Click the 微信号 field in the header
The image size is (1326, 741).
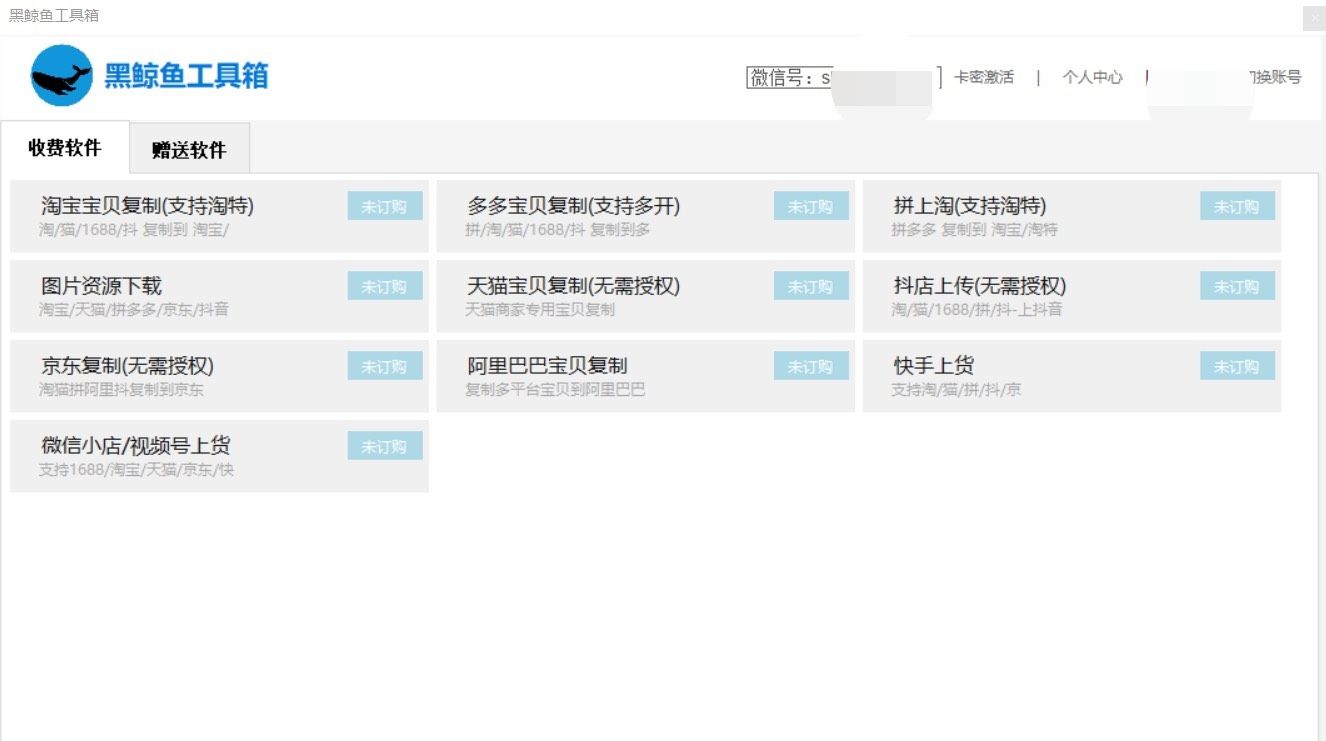844,77
